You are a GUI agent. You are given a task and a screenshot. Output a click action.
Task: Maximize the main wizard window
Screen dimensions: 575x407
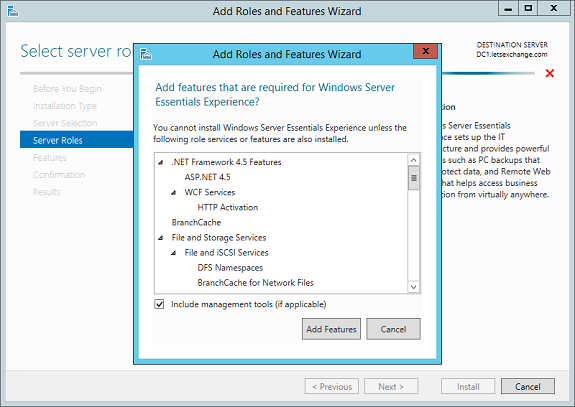coord(528,8)
